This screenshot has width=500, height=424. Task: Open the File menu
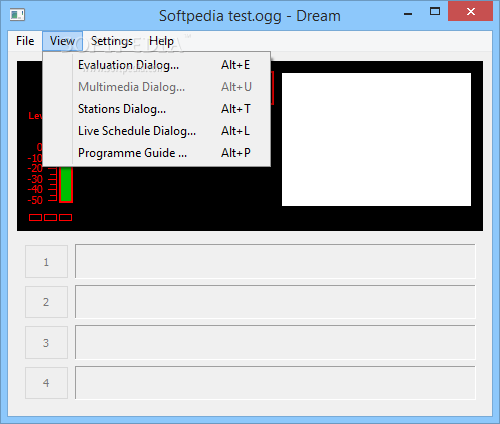tap(25, 41)
